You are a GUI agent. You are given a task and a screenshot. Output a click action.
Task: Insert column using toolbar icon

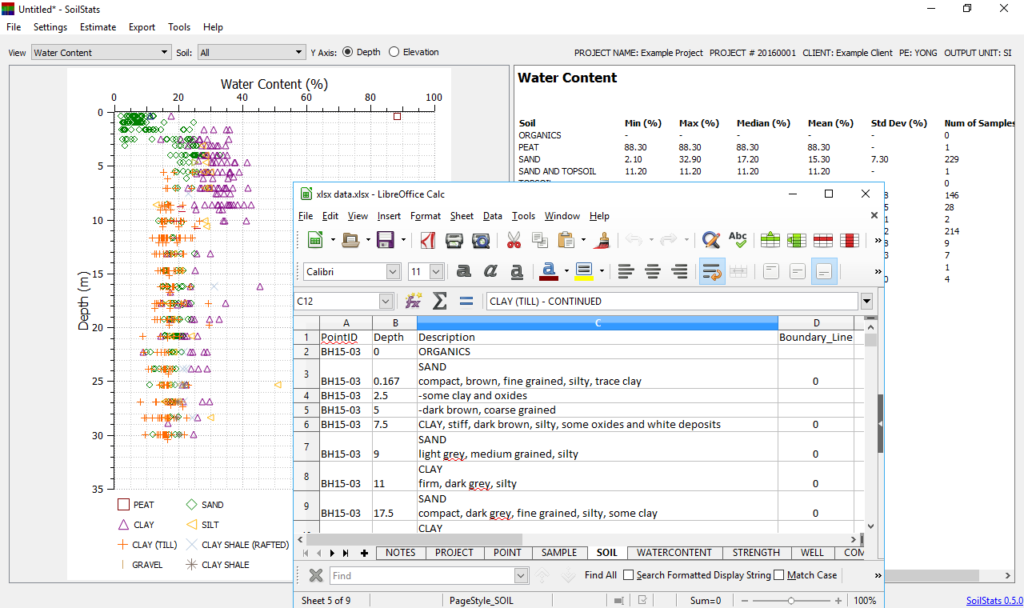(x=797, y=240)
